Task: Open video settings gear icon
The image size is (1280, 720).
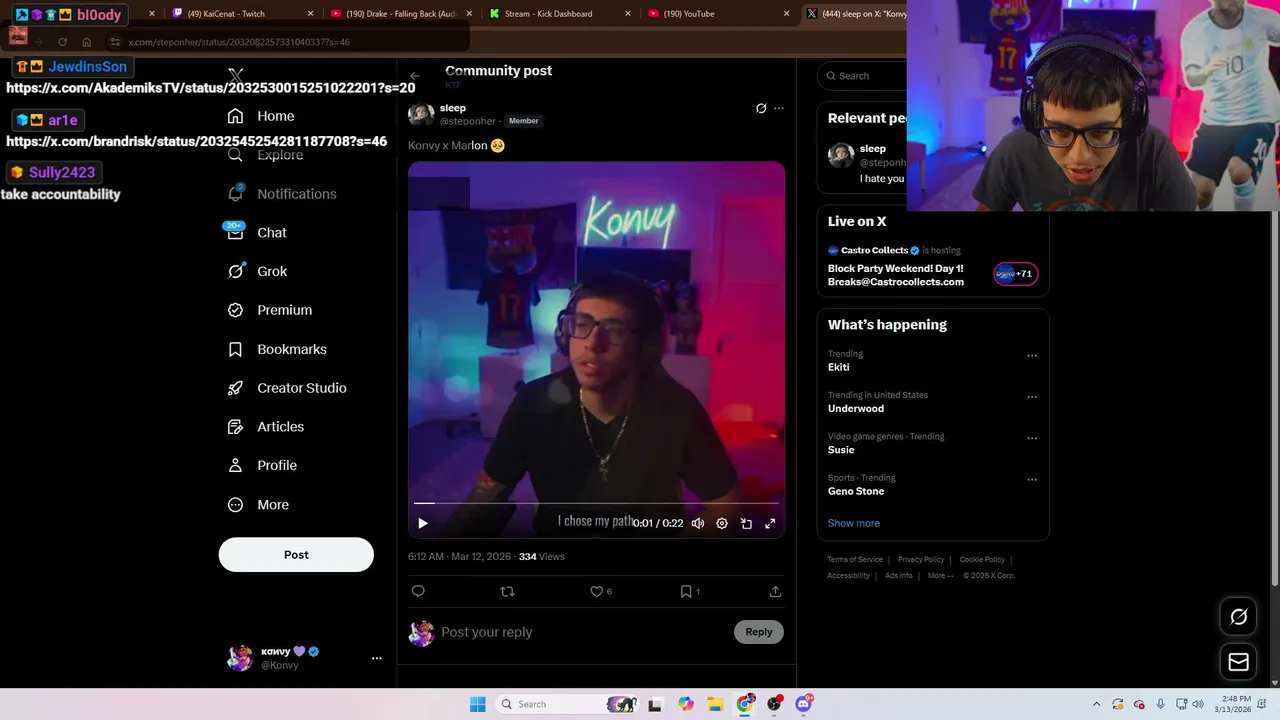Action: [722, 523]
